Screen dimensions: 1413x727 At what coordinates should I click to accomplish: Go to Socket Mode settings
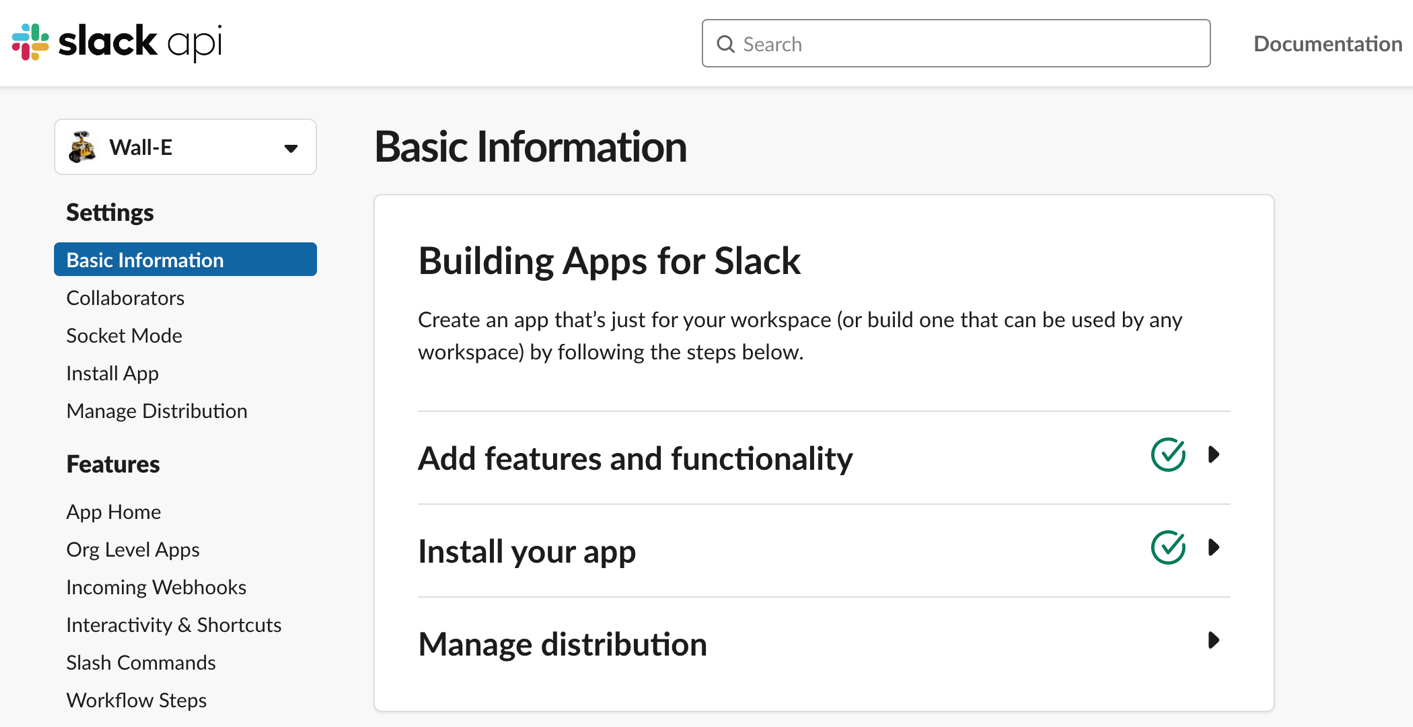pos(124,336)
